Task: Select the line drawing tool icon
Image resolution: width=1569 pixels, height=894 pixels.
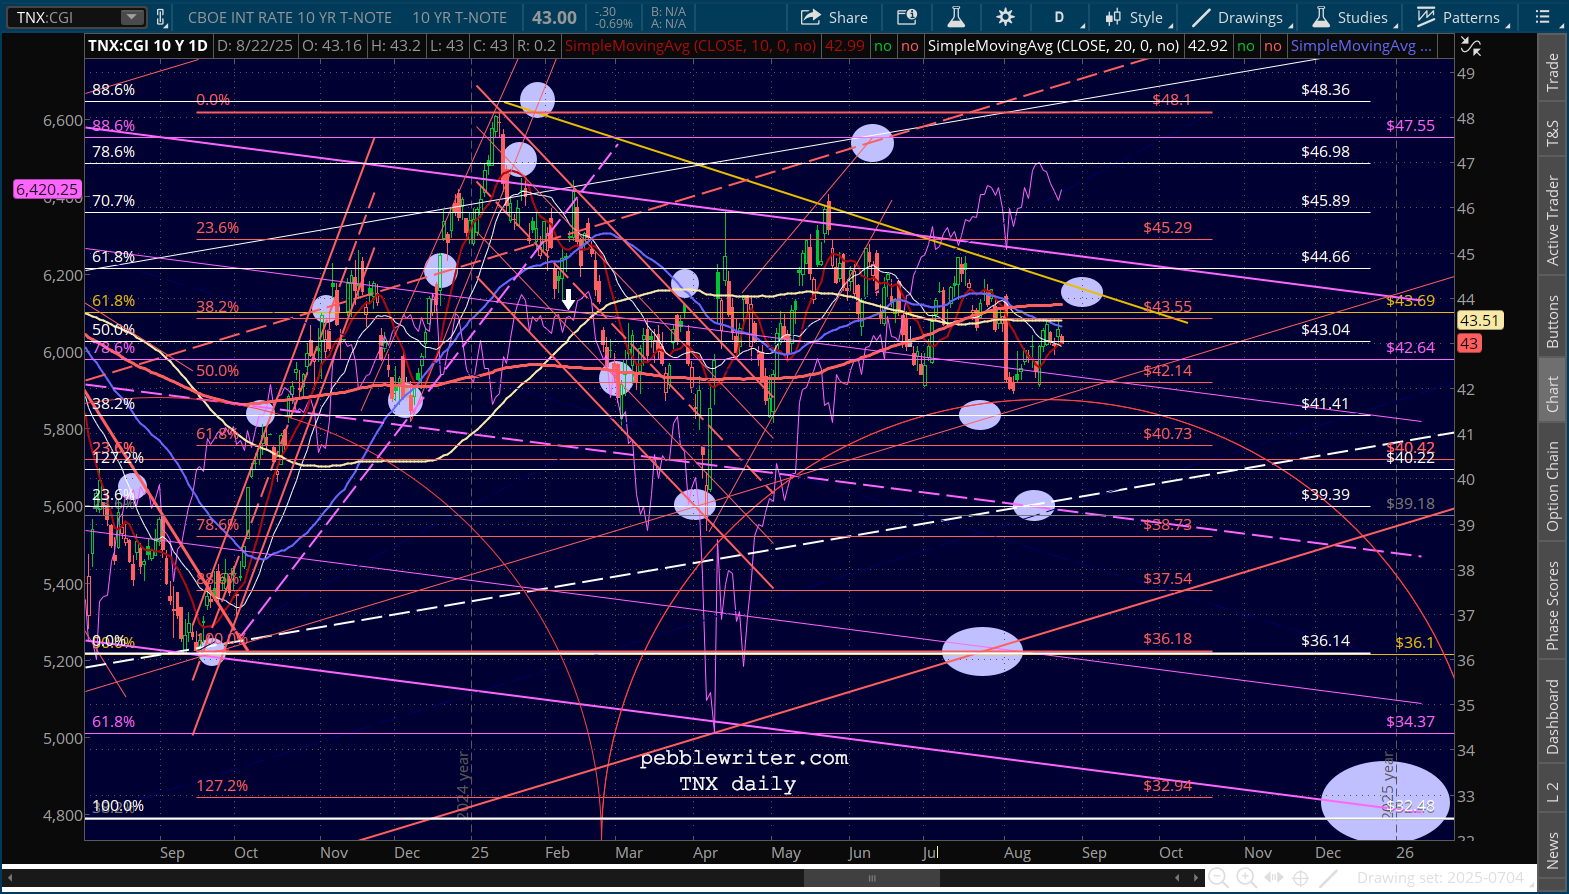Action: point(1328,878)
